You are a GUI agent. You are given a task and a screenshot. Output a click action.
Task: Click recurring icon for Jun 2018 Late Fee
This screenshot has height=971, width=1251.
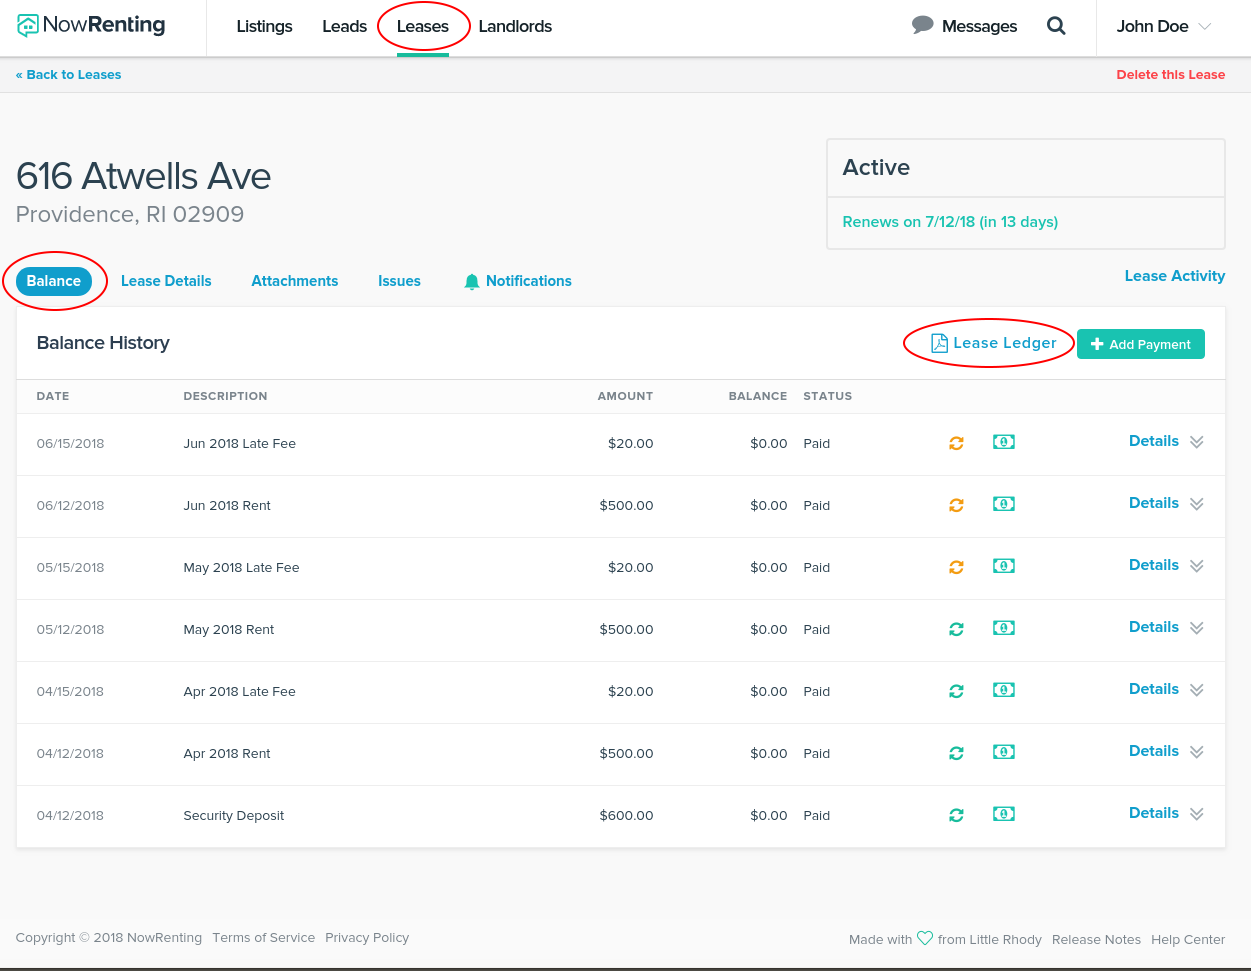[956, 443]
